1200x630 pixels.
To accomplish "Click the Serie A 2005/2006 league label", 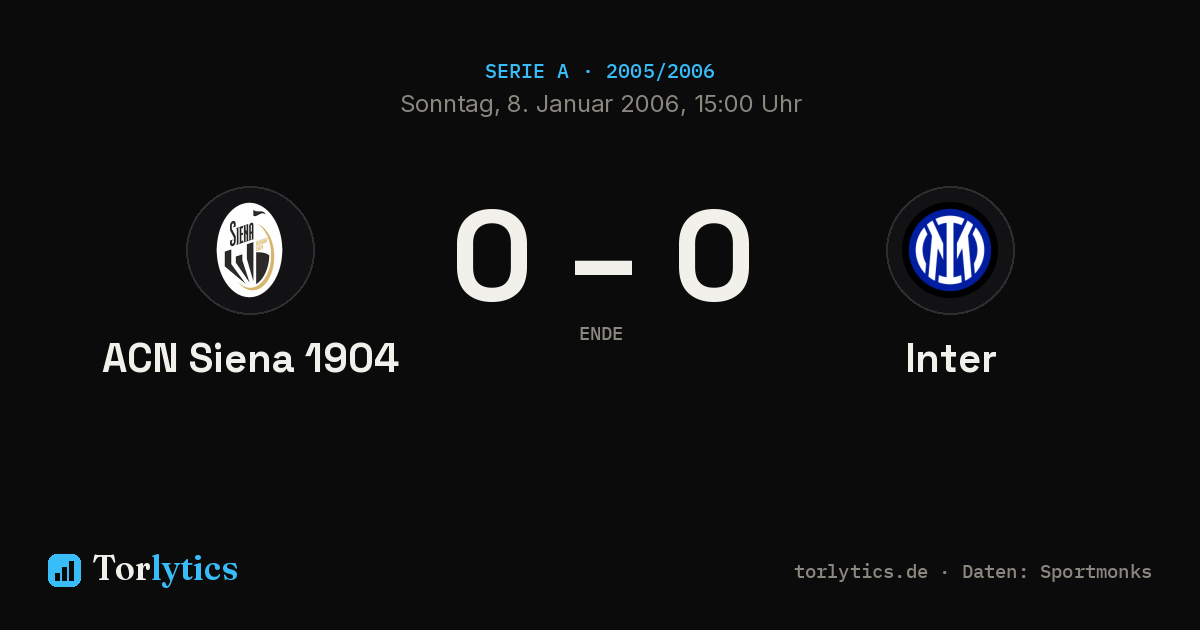I will [x=600, y=72].
